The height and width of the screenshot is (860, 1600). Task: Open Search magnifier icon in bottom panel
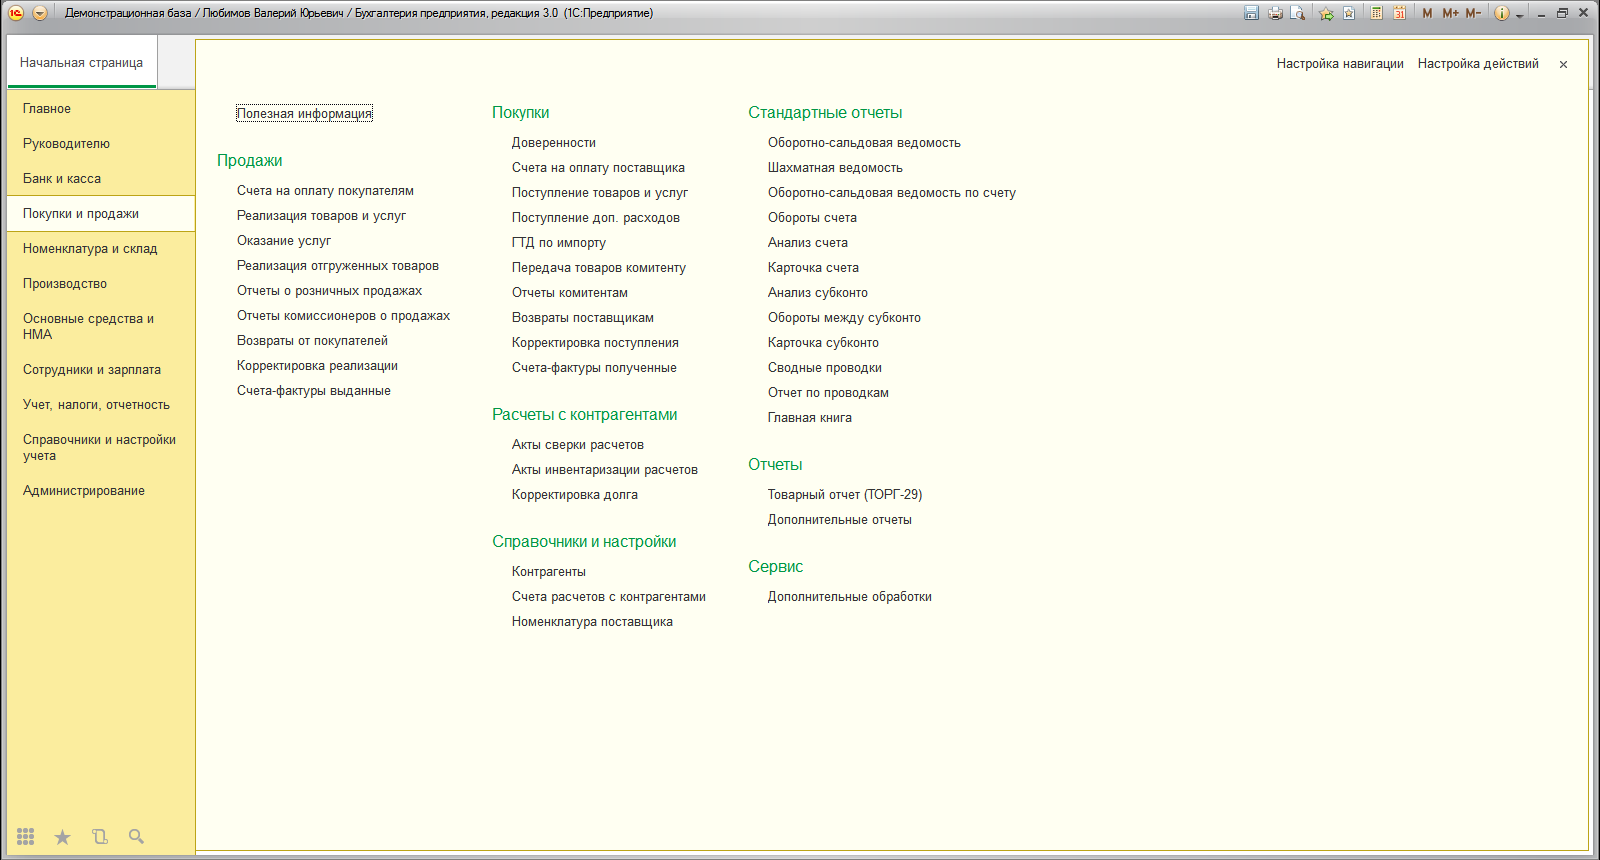click(x=136, y=836)
